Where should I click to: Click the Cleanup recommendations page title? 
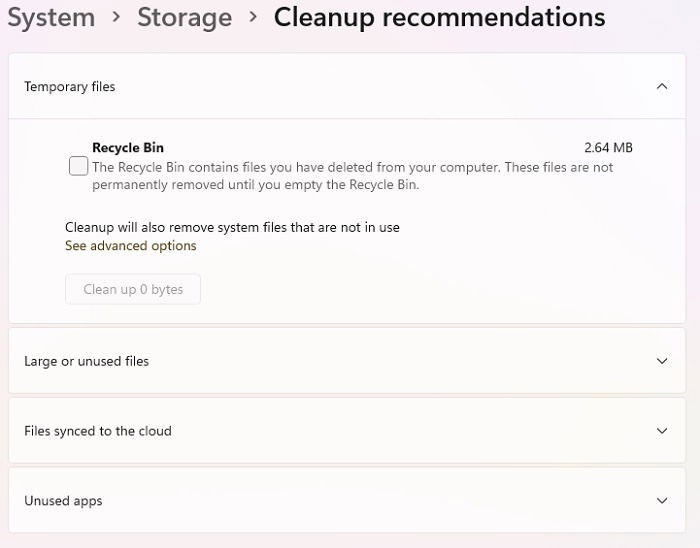(439, 18)
